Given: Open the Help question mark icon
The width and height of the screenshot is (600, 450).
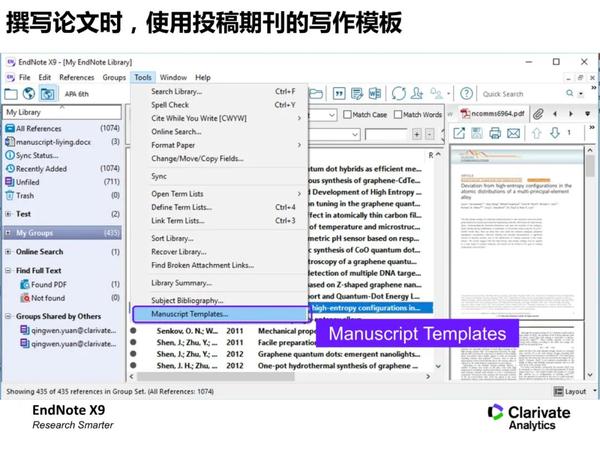Looking at the screenshot, I should click(x=466, y=94).
